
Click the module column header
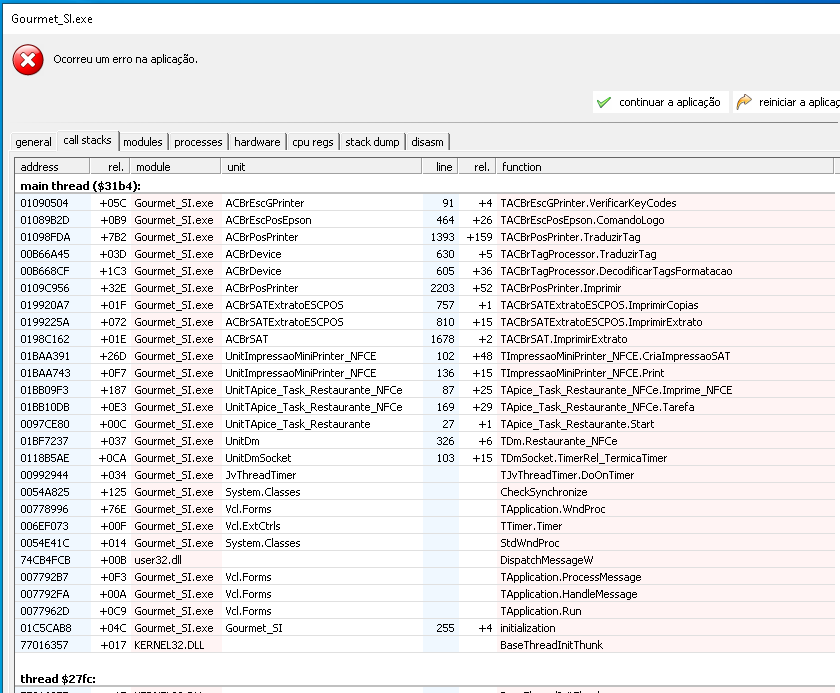175,167
